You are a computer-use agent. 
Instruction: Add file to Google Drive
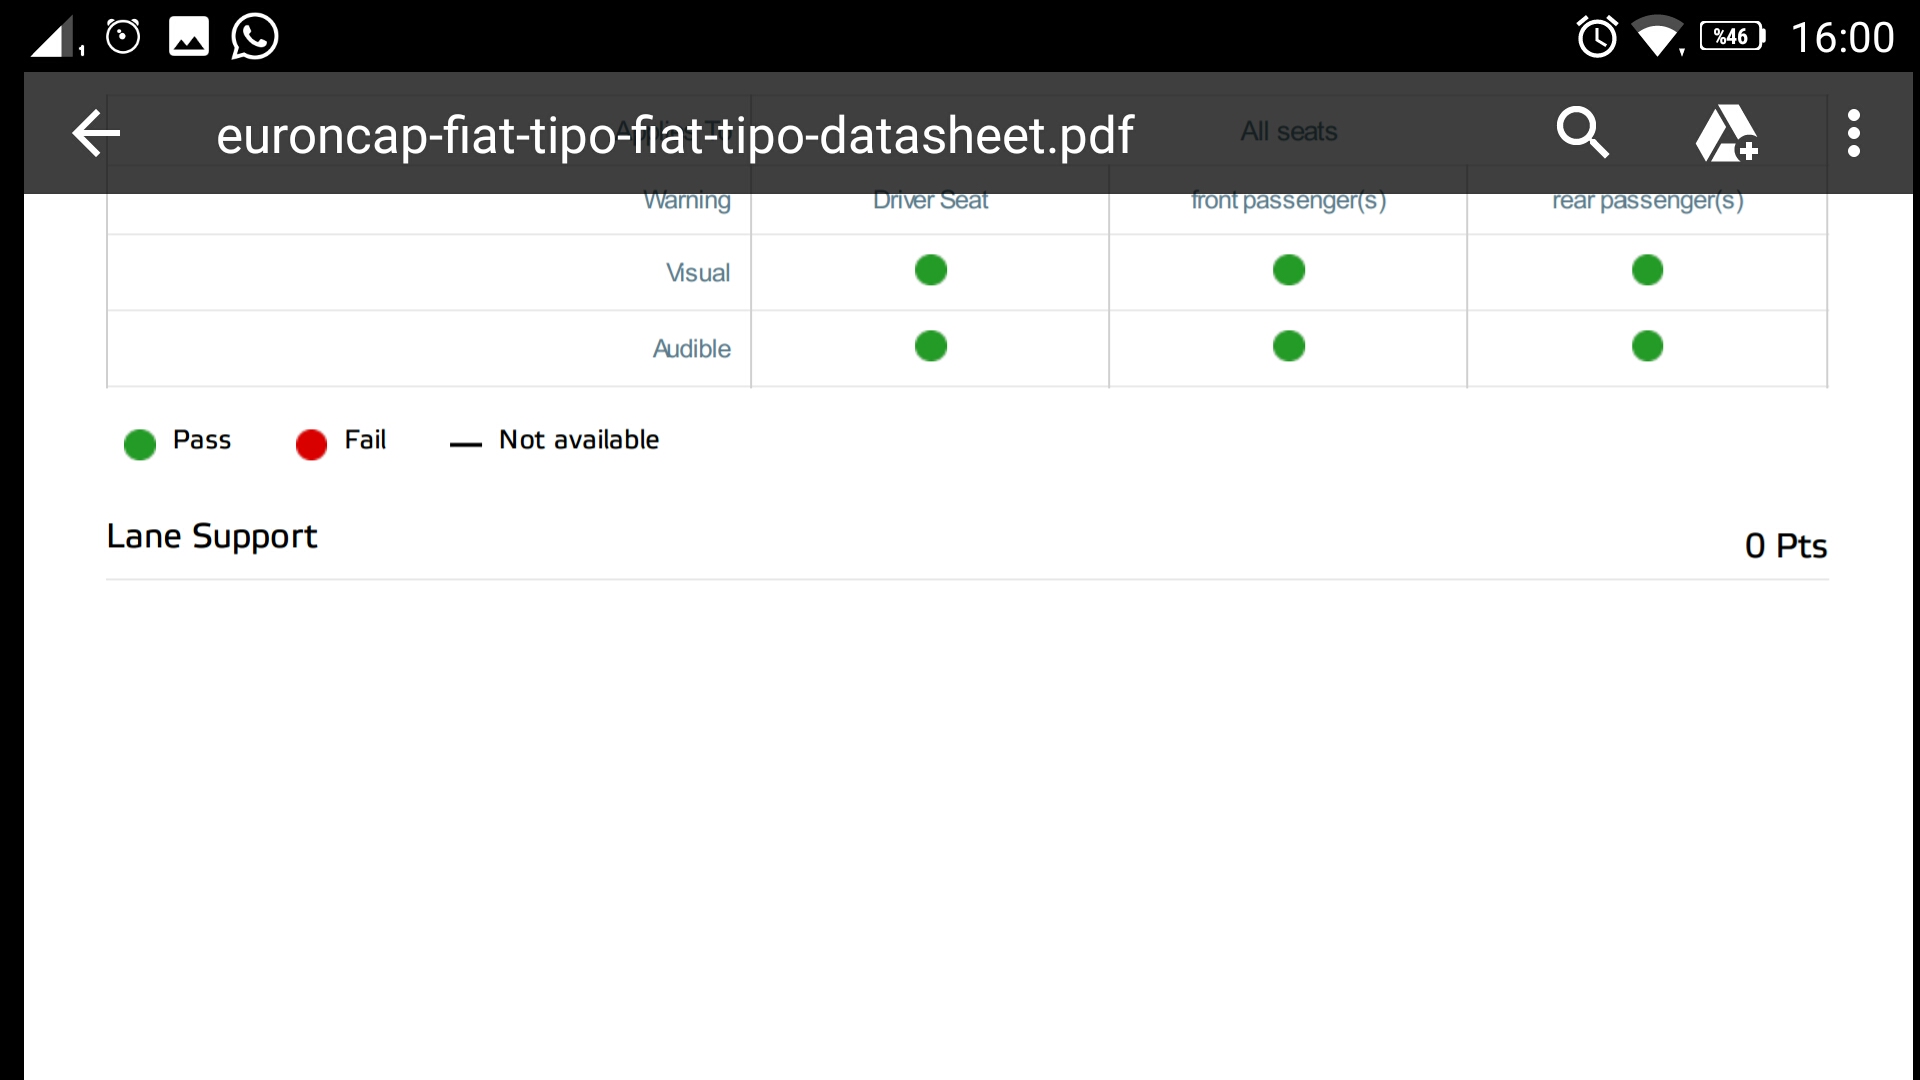click(x=1727, y=133)
